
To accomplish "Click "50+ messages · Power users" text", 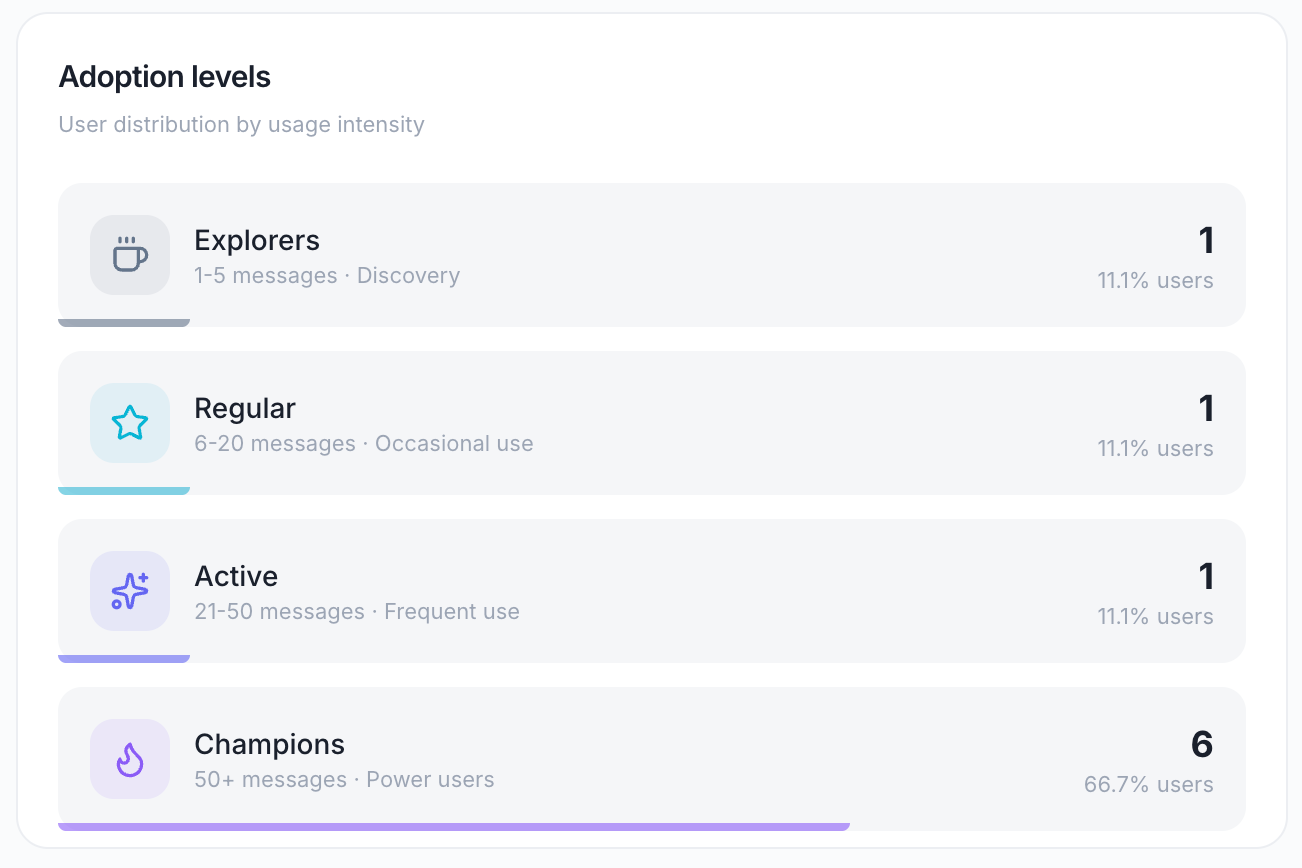I will [x=344, y=779].
